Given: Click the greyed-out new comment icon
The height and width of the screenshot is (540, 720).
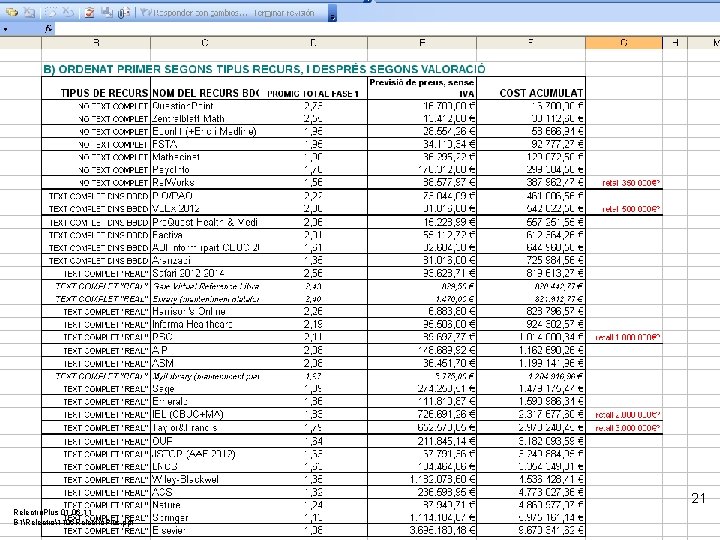Looking at the screenshot, I should tap(51, 12).
